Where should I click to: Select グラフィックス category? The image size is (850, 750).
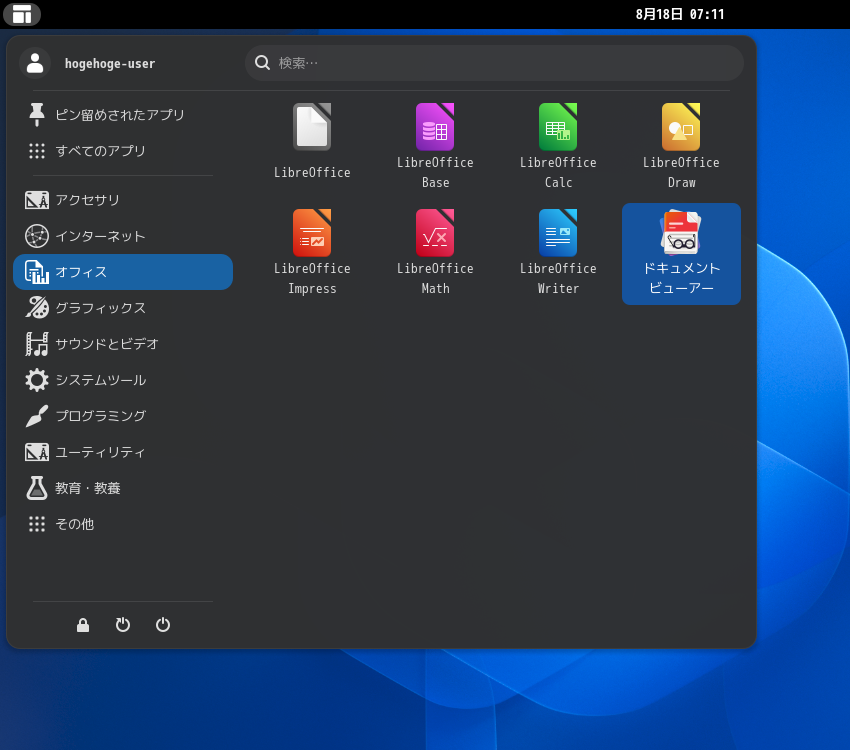[123, 308]
